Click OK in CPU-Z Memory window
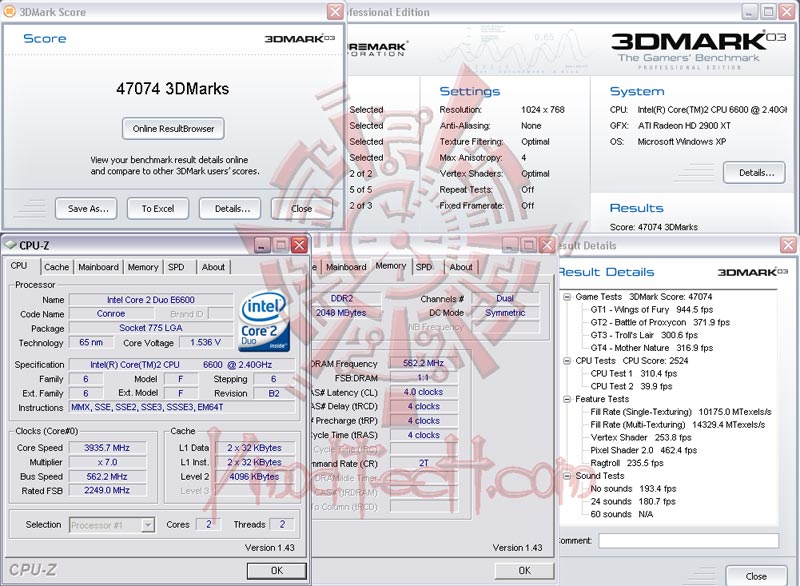Viewport: 800px width, 586px height. pos(524,571)
